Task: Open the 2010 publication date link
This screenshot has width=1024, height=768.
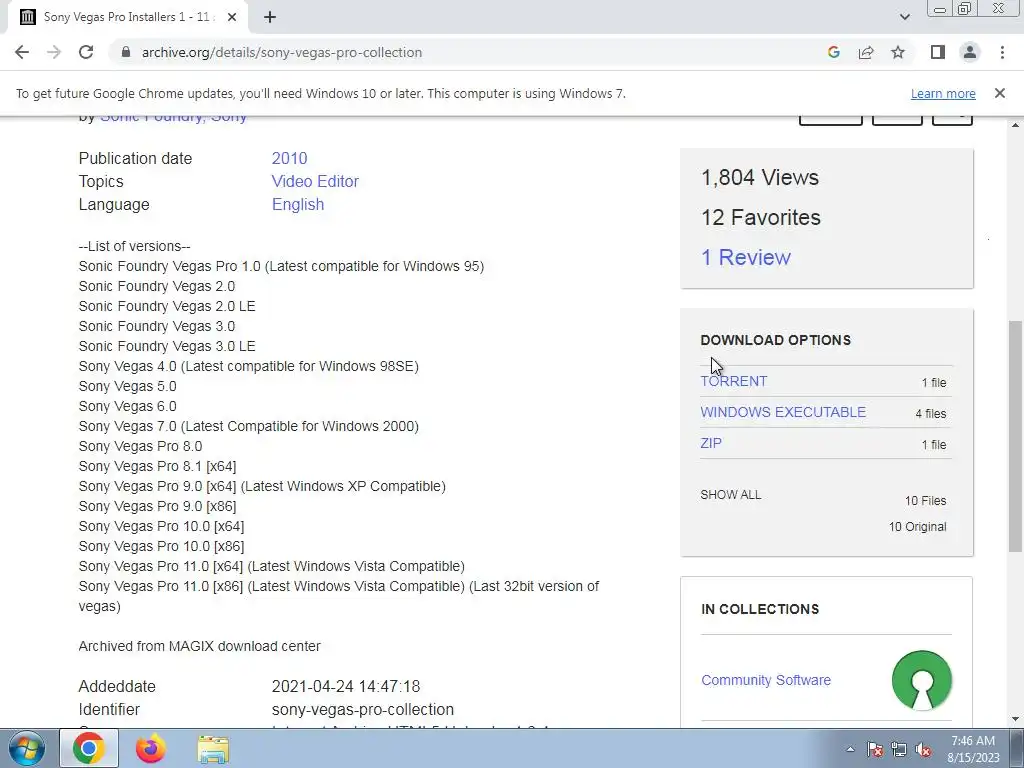Action: [x=289, y=158]
